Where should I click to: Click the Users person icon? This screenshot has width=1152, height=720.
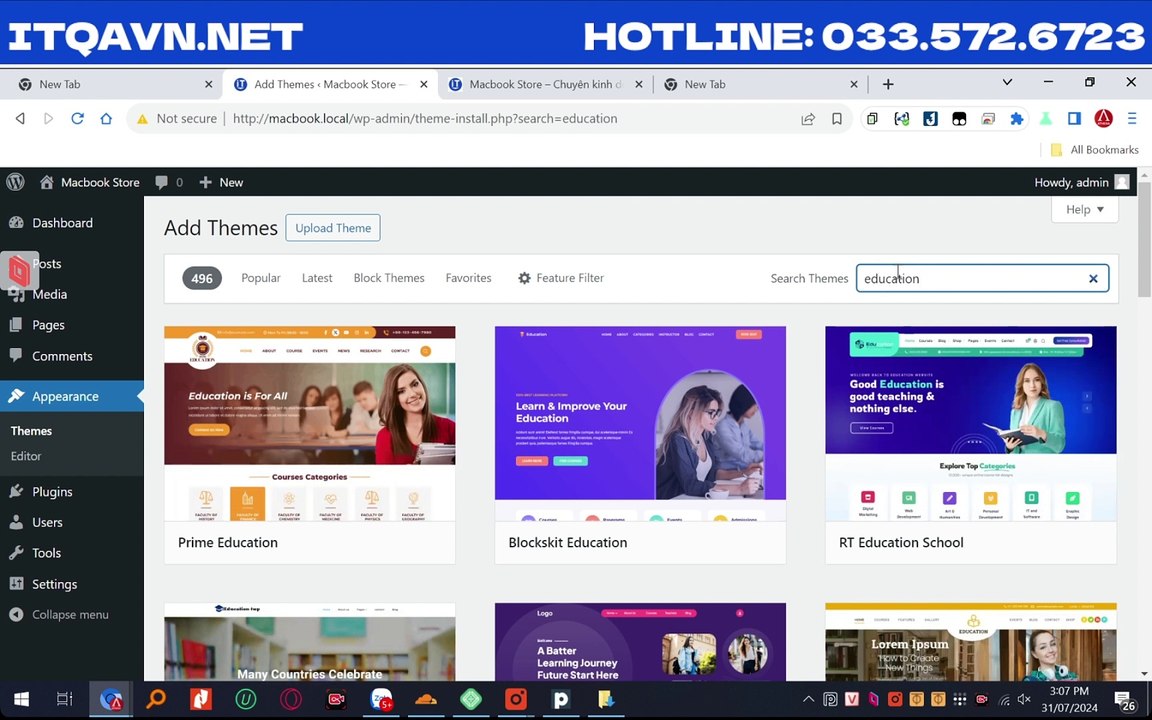pyautogui.click(x=16, y=522)
